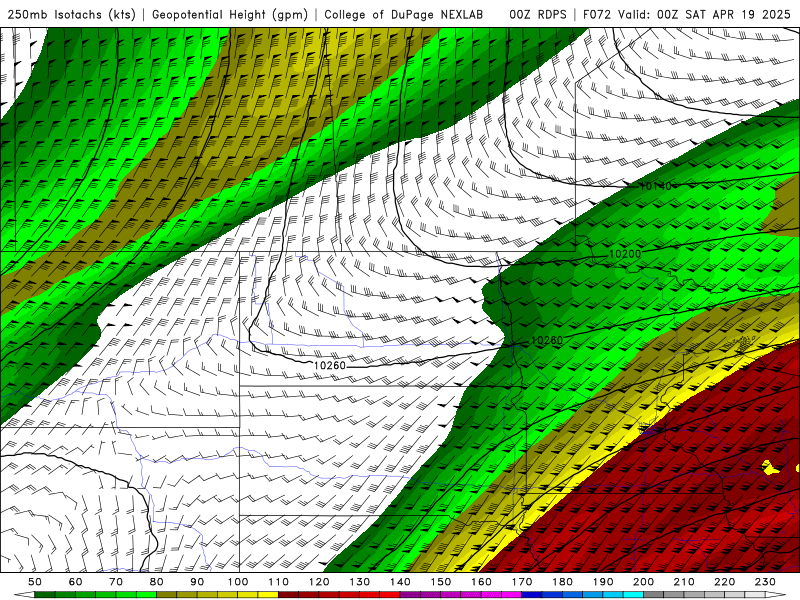Click the 80 value on the color scale
800x600 pixels.
157,582
